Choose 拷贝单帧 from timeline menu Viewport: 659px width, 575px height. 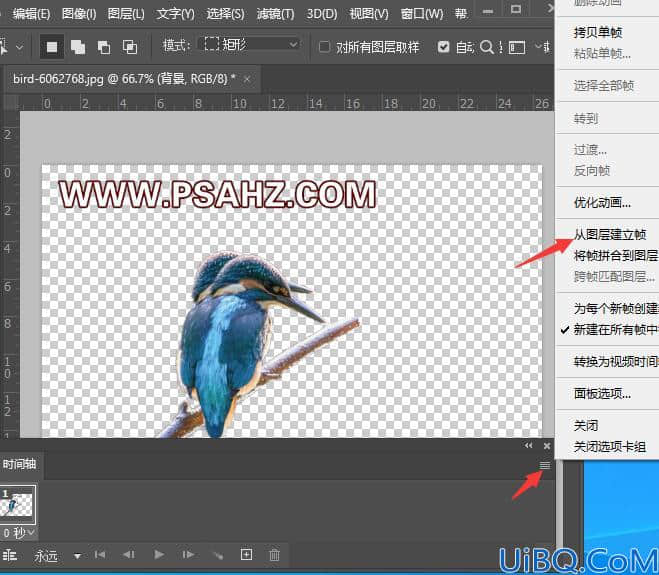(x=598, y=32)
